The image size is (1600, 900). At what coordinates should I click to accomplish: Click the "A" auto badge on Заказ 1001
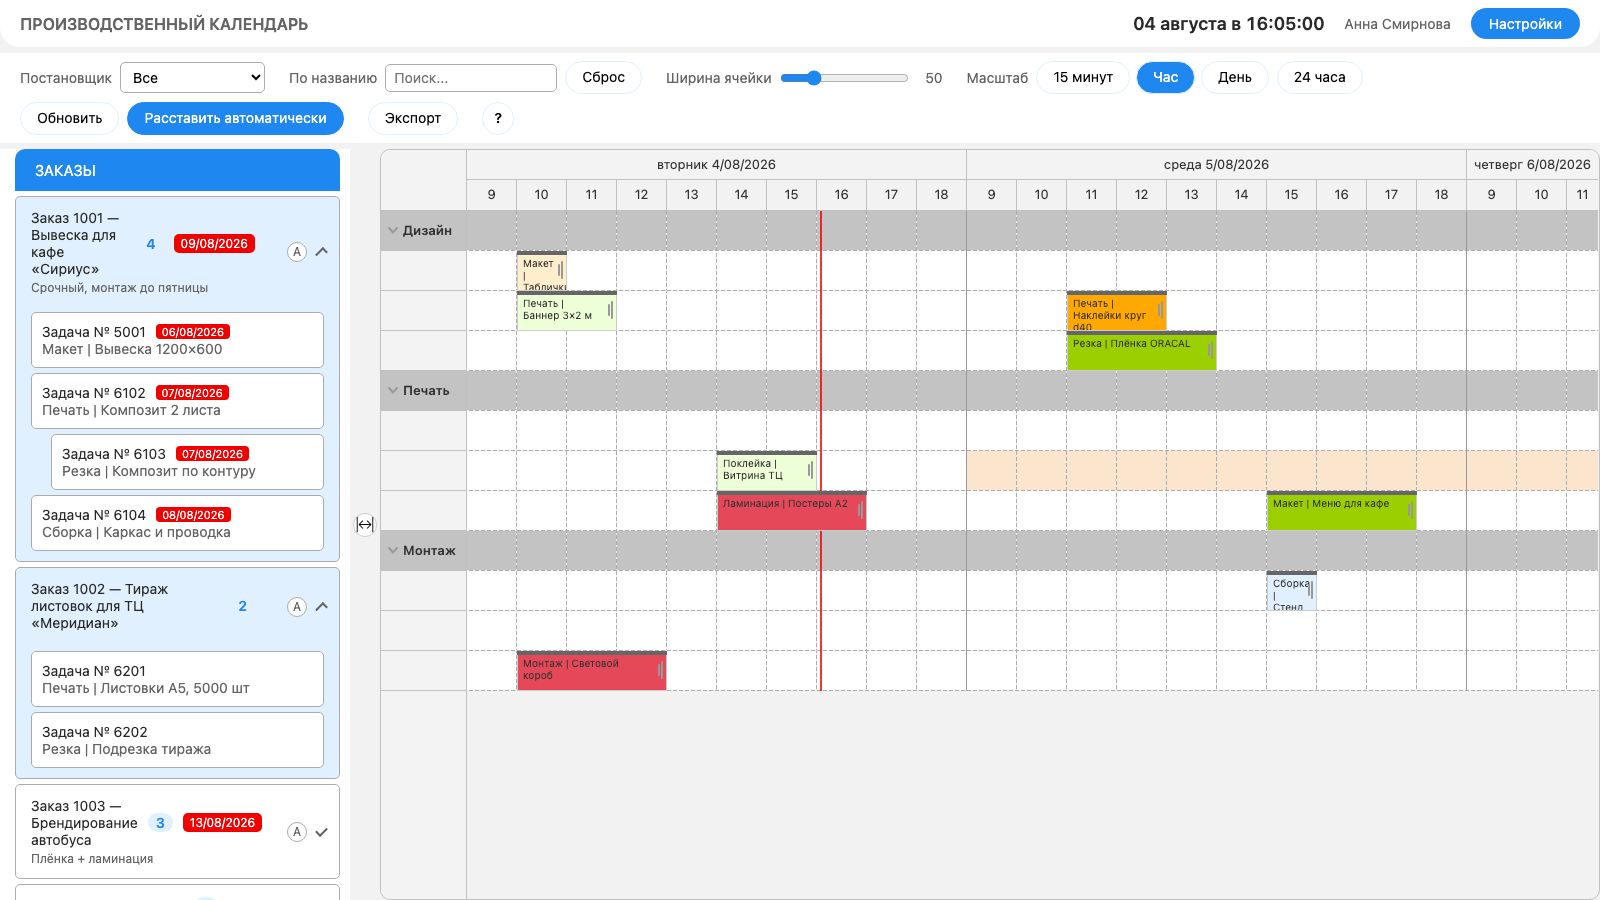(297, 252)
